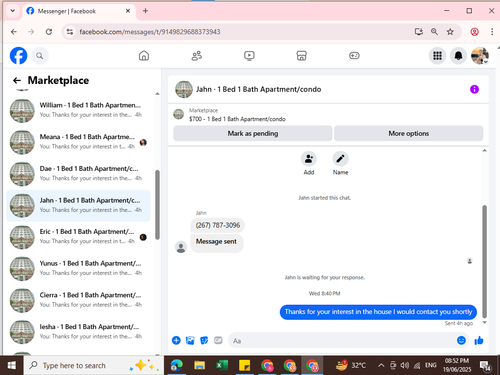Image resolution: width=500 pixels, height=375 pixels.
Task: Open the Facebook home logo
Action: (18, 56)
